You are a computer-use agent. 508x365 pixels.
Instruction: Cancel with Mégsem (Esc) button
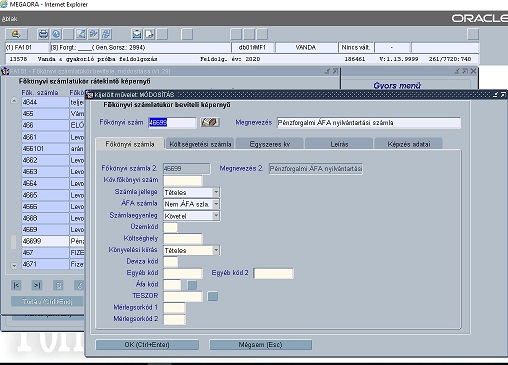260,345
